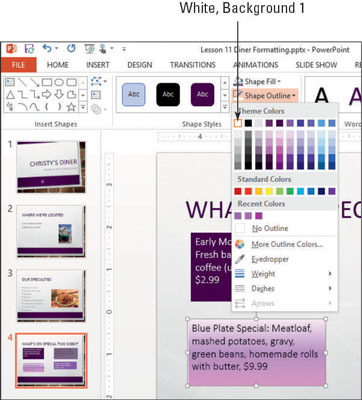The width and height of the screenshot is (362, 400).
Task: Select the Curve line shape
Action: click(x=35, y=107)
